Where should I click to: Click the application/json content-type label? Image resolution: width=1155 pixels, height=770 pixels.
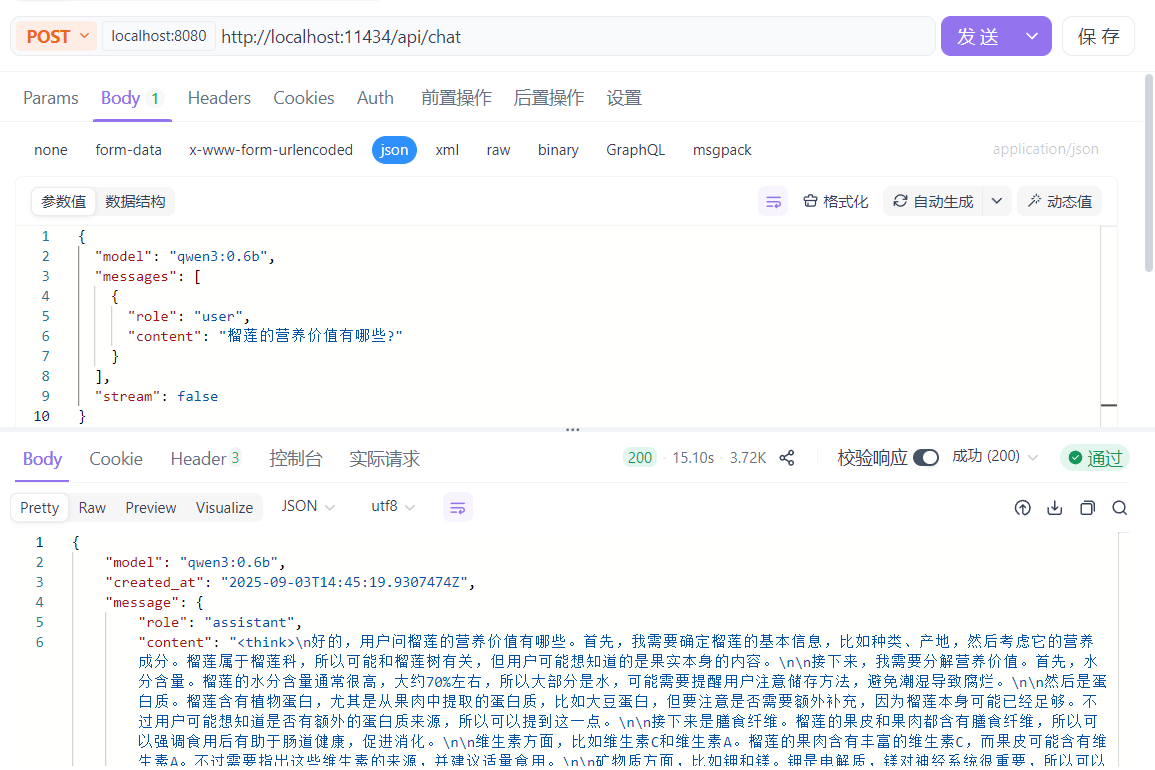(1045, 150)
